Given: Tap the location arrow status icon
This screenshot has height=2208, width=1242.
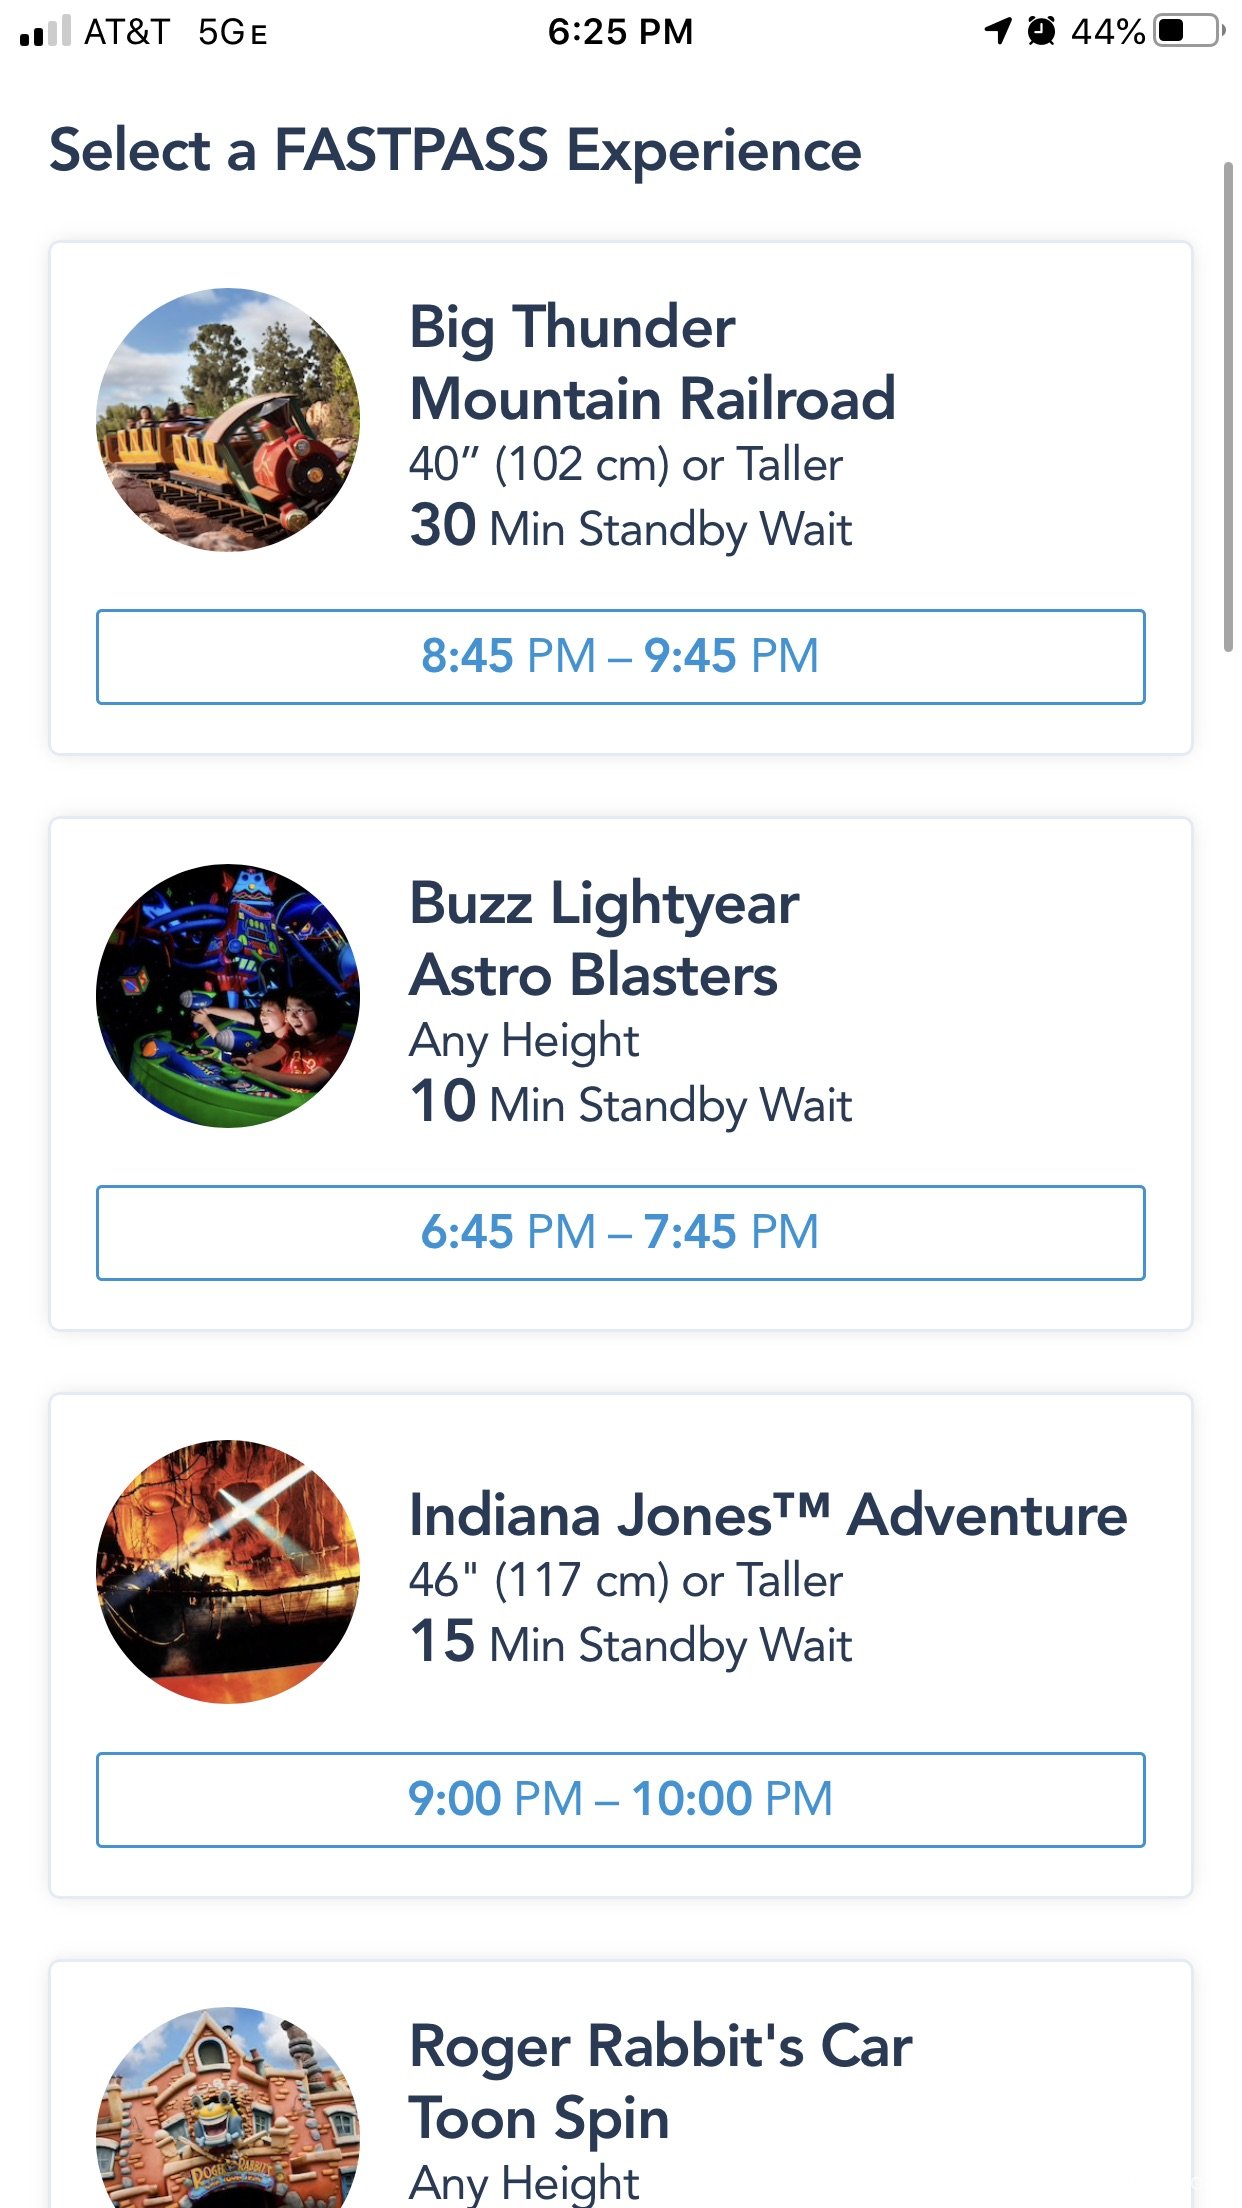Looking at the screenshot, I should pos(998,31).
